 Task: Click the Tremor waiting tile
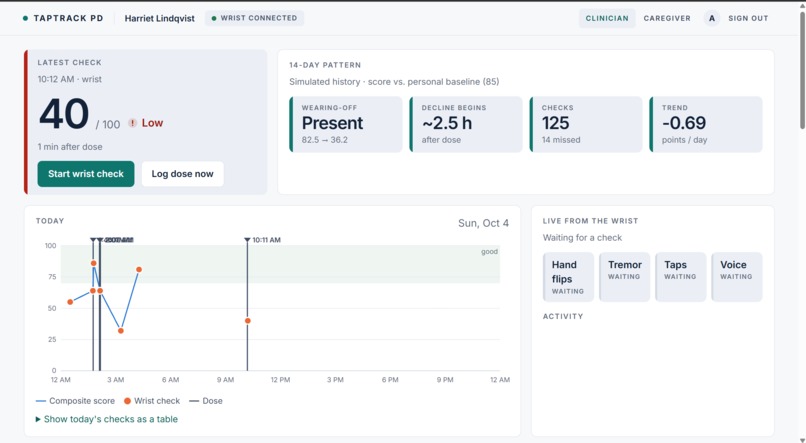click(624, 276)
